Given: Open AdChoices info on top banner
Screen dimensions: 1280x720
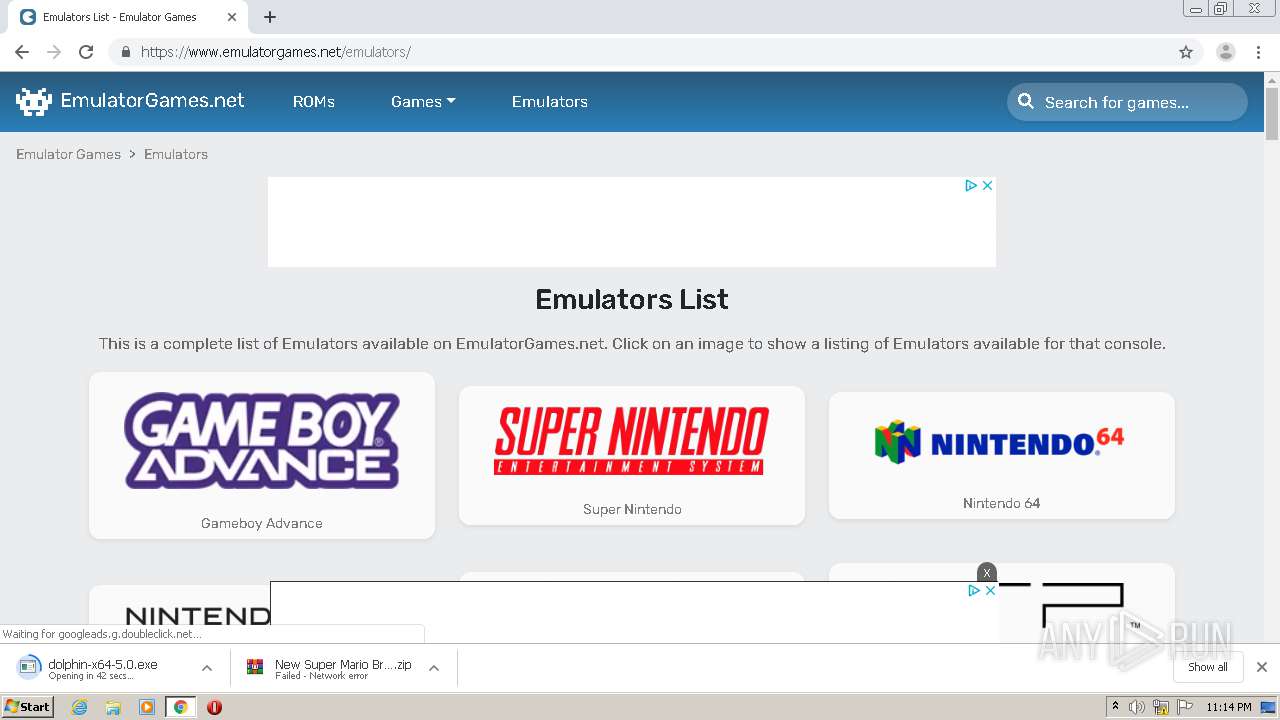Looking at the screenshot, I should coord(970,185).
